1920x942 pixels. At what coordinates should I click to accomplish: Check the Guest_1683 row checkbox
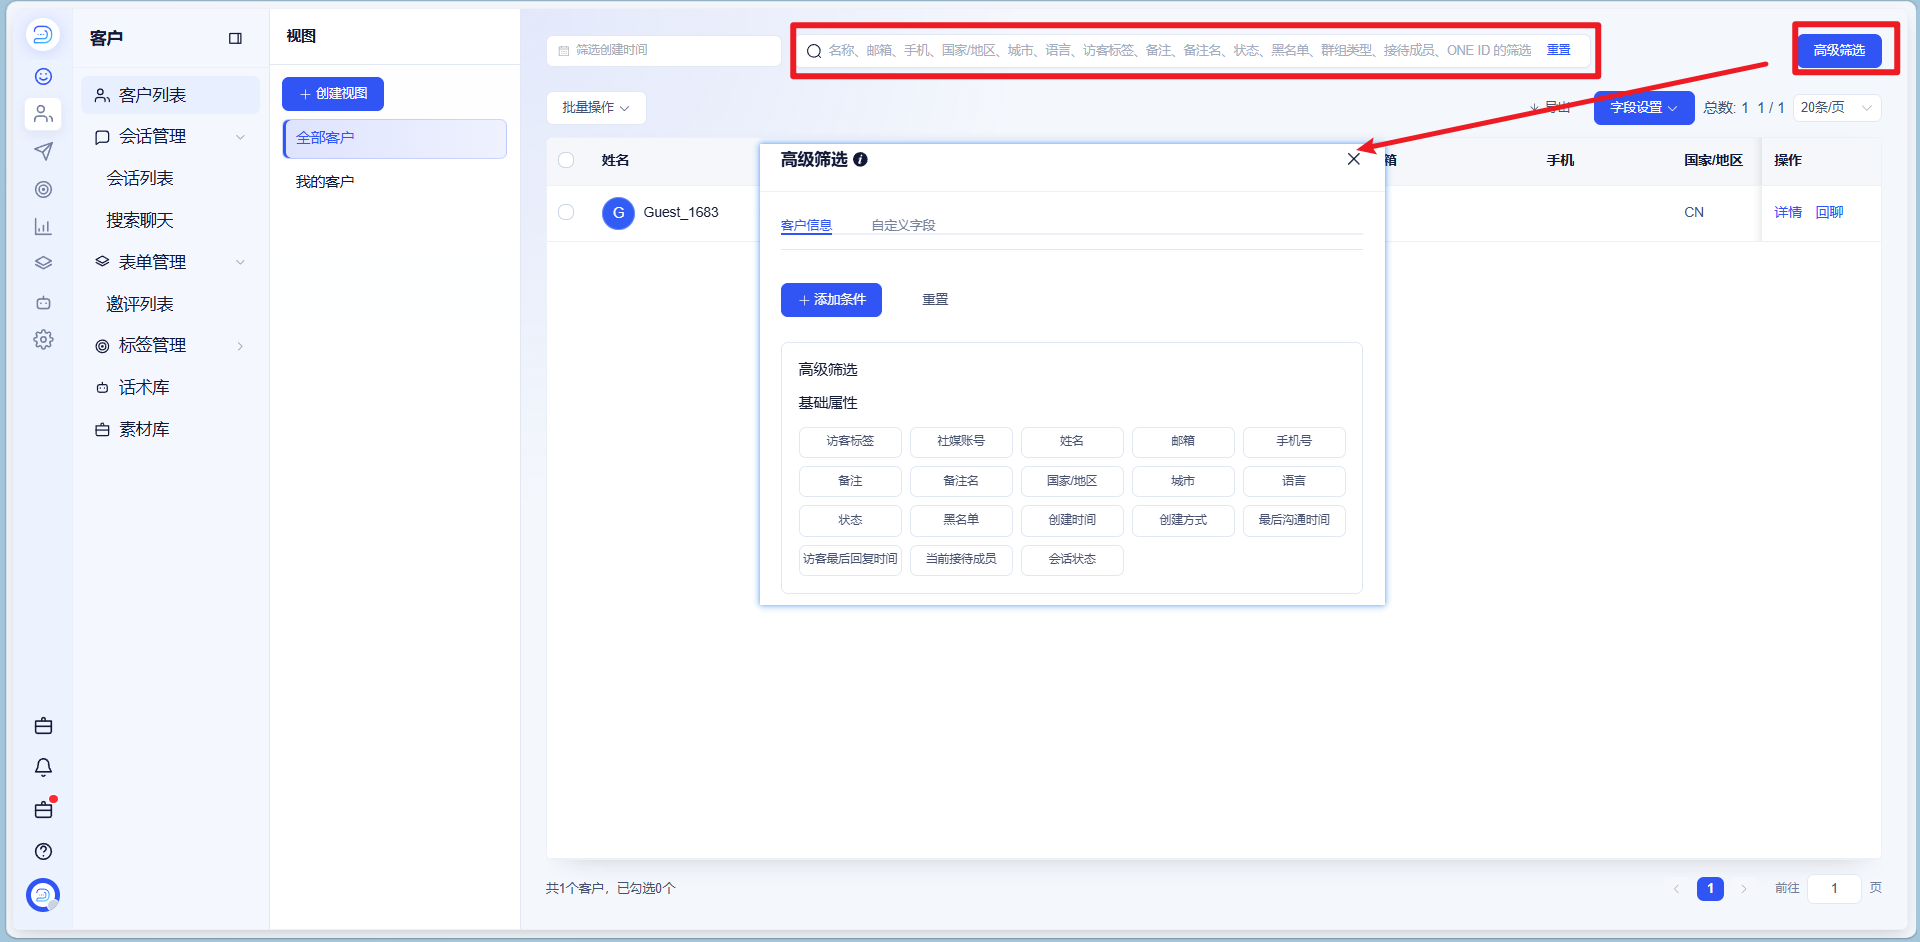click(x=566, y=212)
